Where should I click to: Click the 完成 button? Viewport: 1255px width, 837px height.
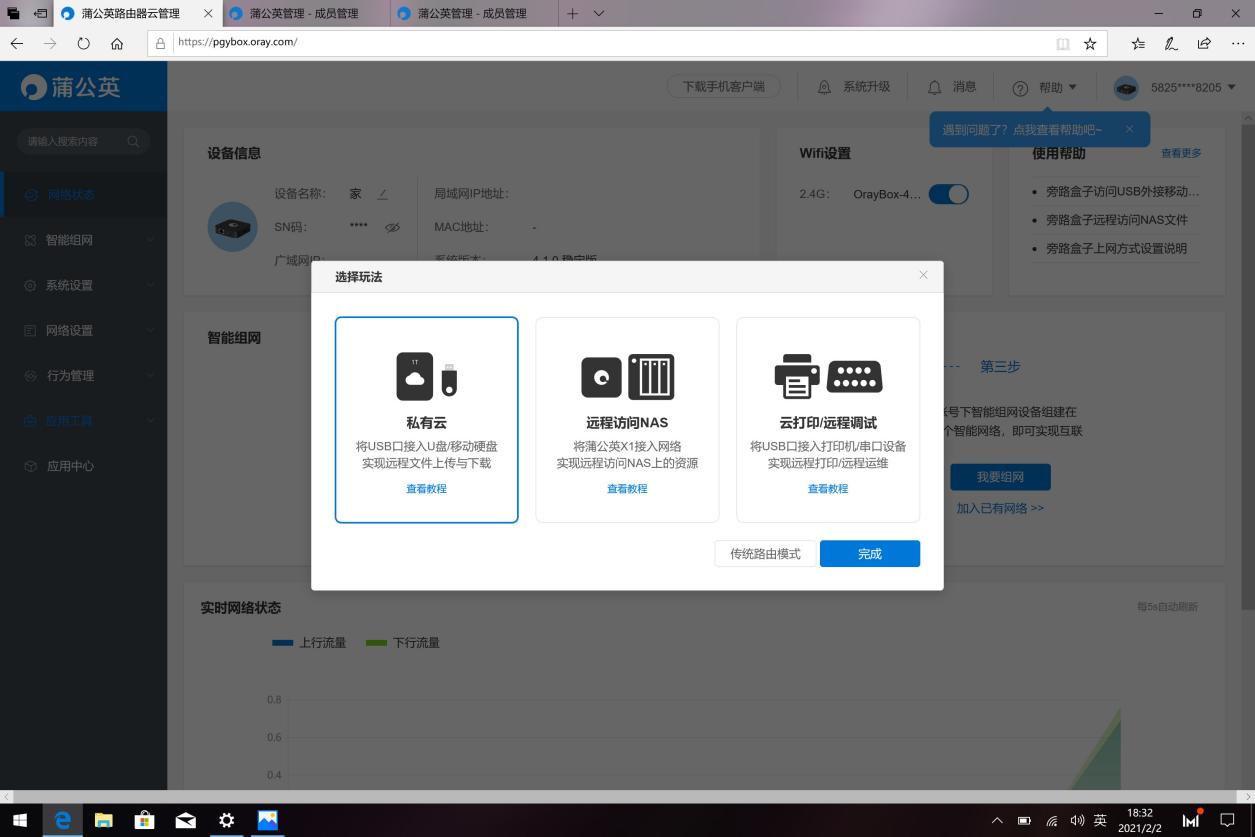coord(870,554)
